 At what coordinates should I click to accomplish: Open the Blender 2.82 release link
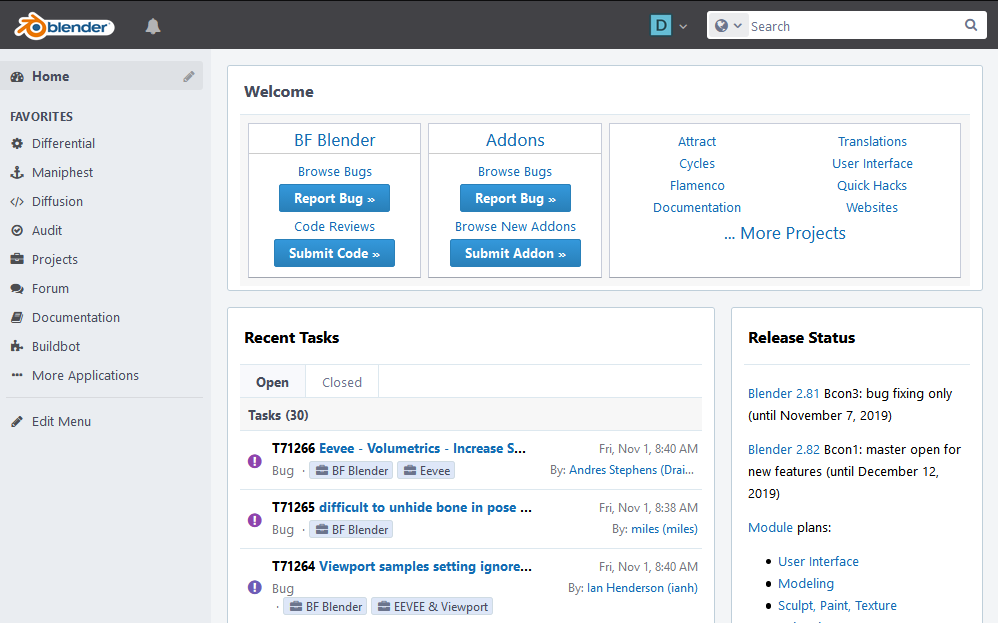pos(784,449)
